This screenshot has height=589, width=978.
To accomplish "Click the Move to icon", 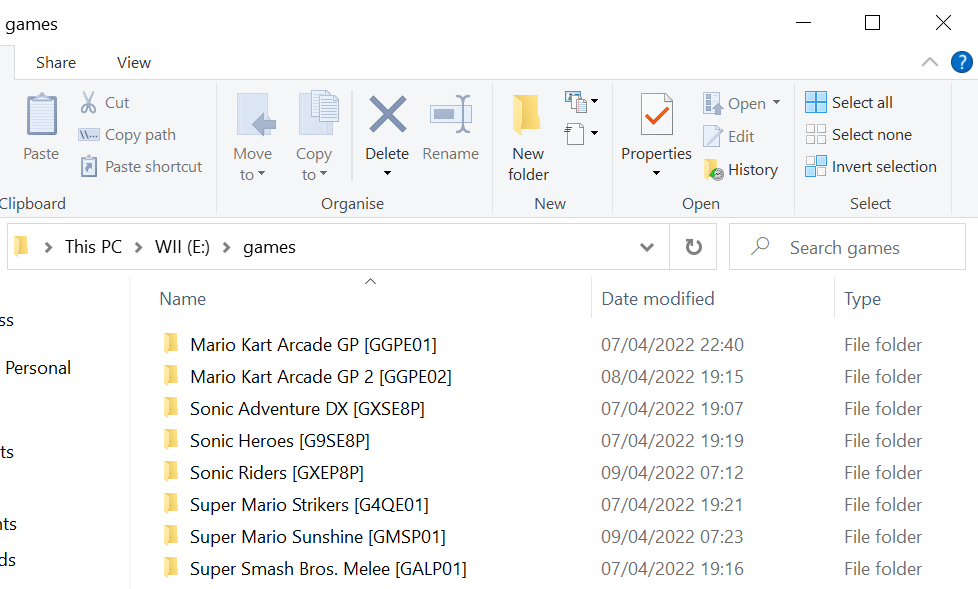I will [256, 115].
